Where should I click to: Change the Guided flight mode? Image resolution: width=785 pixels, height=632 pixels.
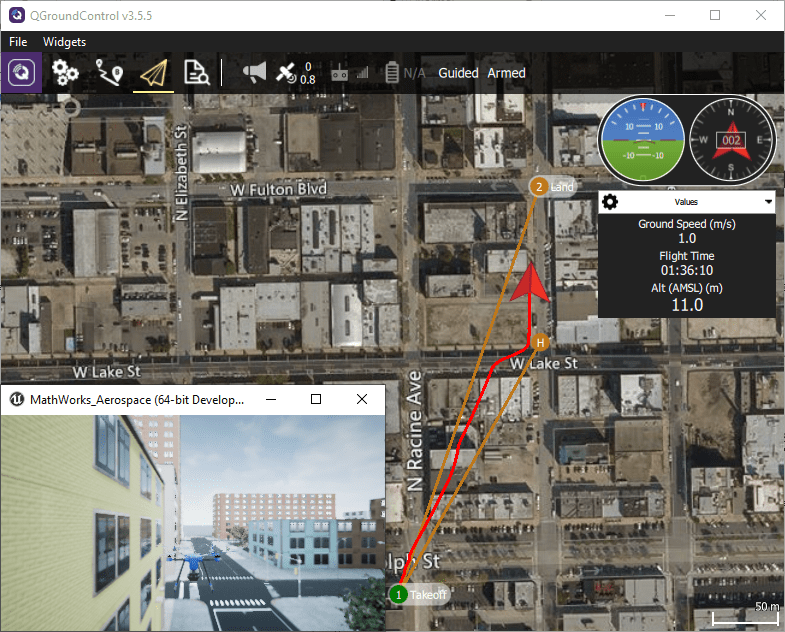tap(458, 73)
